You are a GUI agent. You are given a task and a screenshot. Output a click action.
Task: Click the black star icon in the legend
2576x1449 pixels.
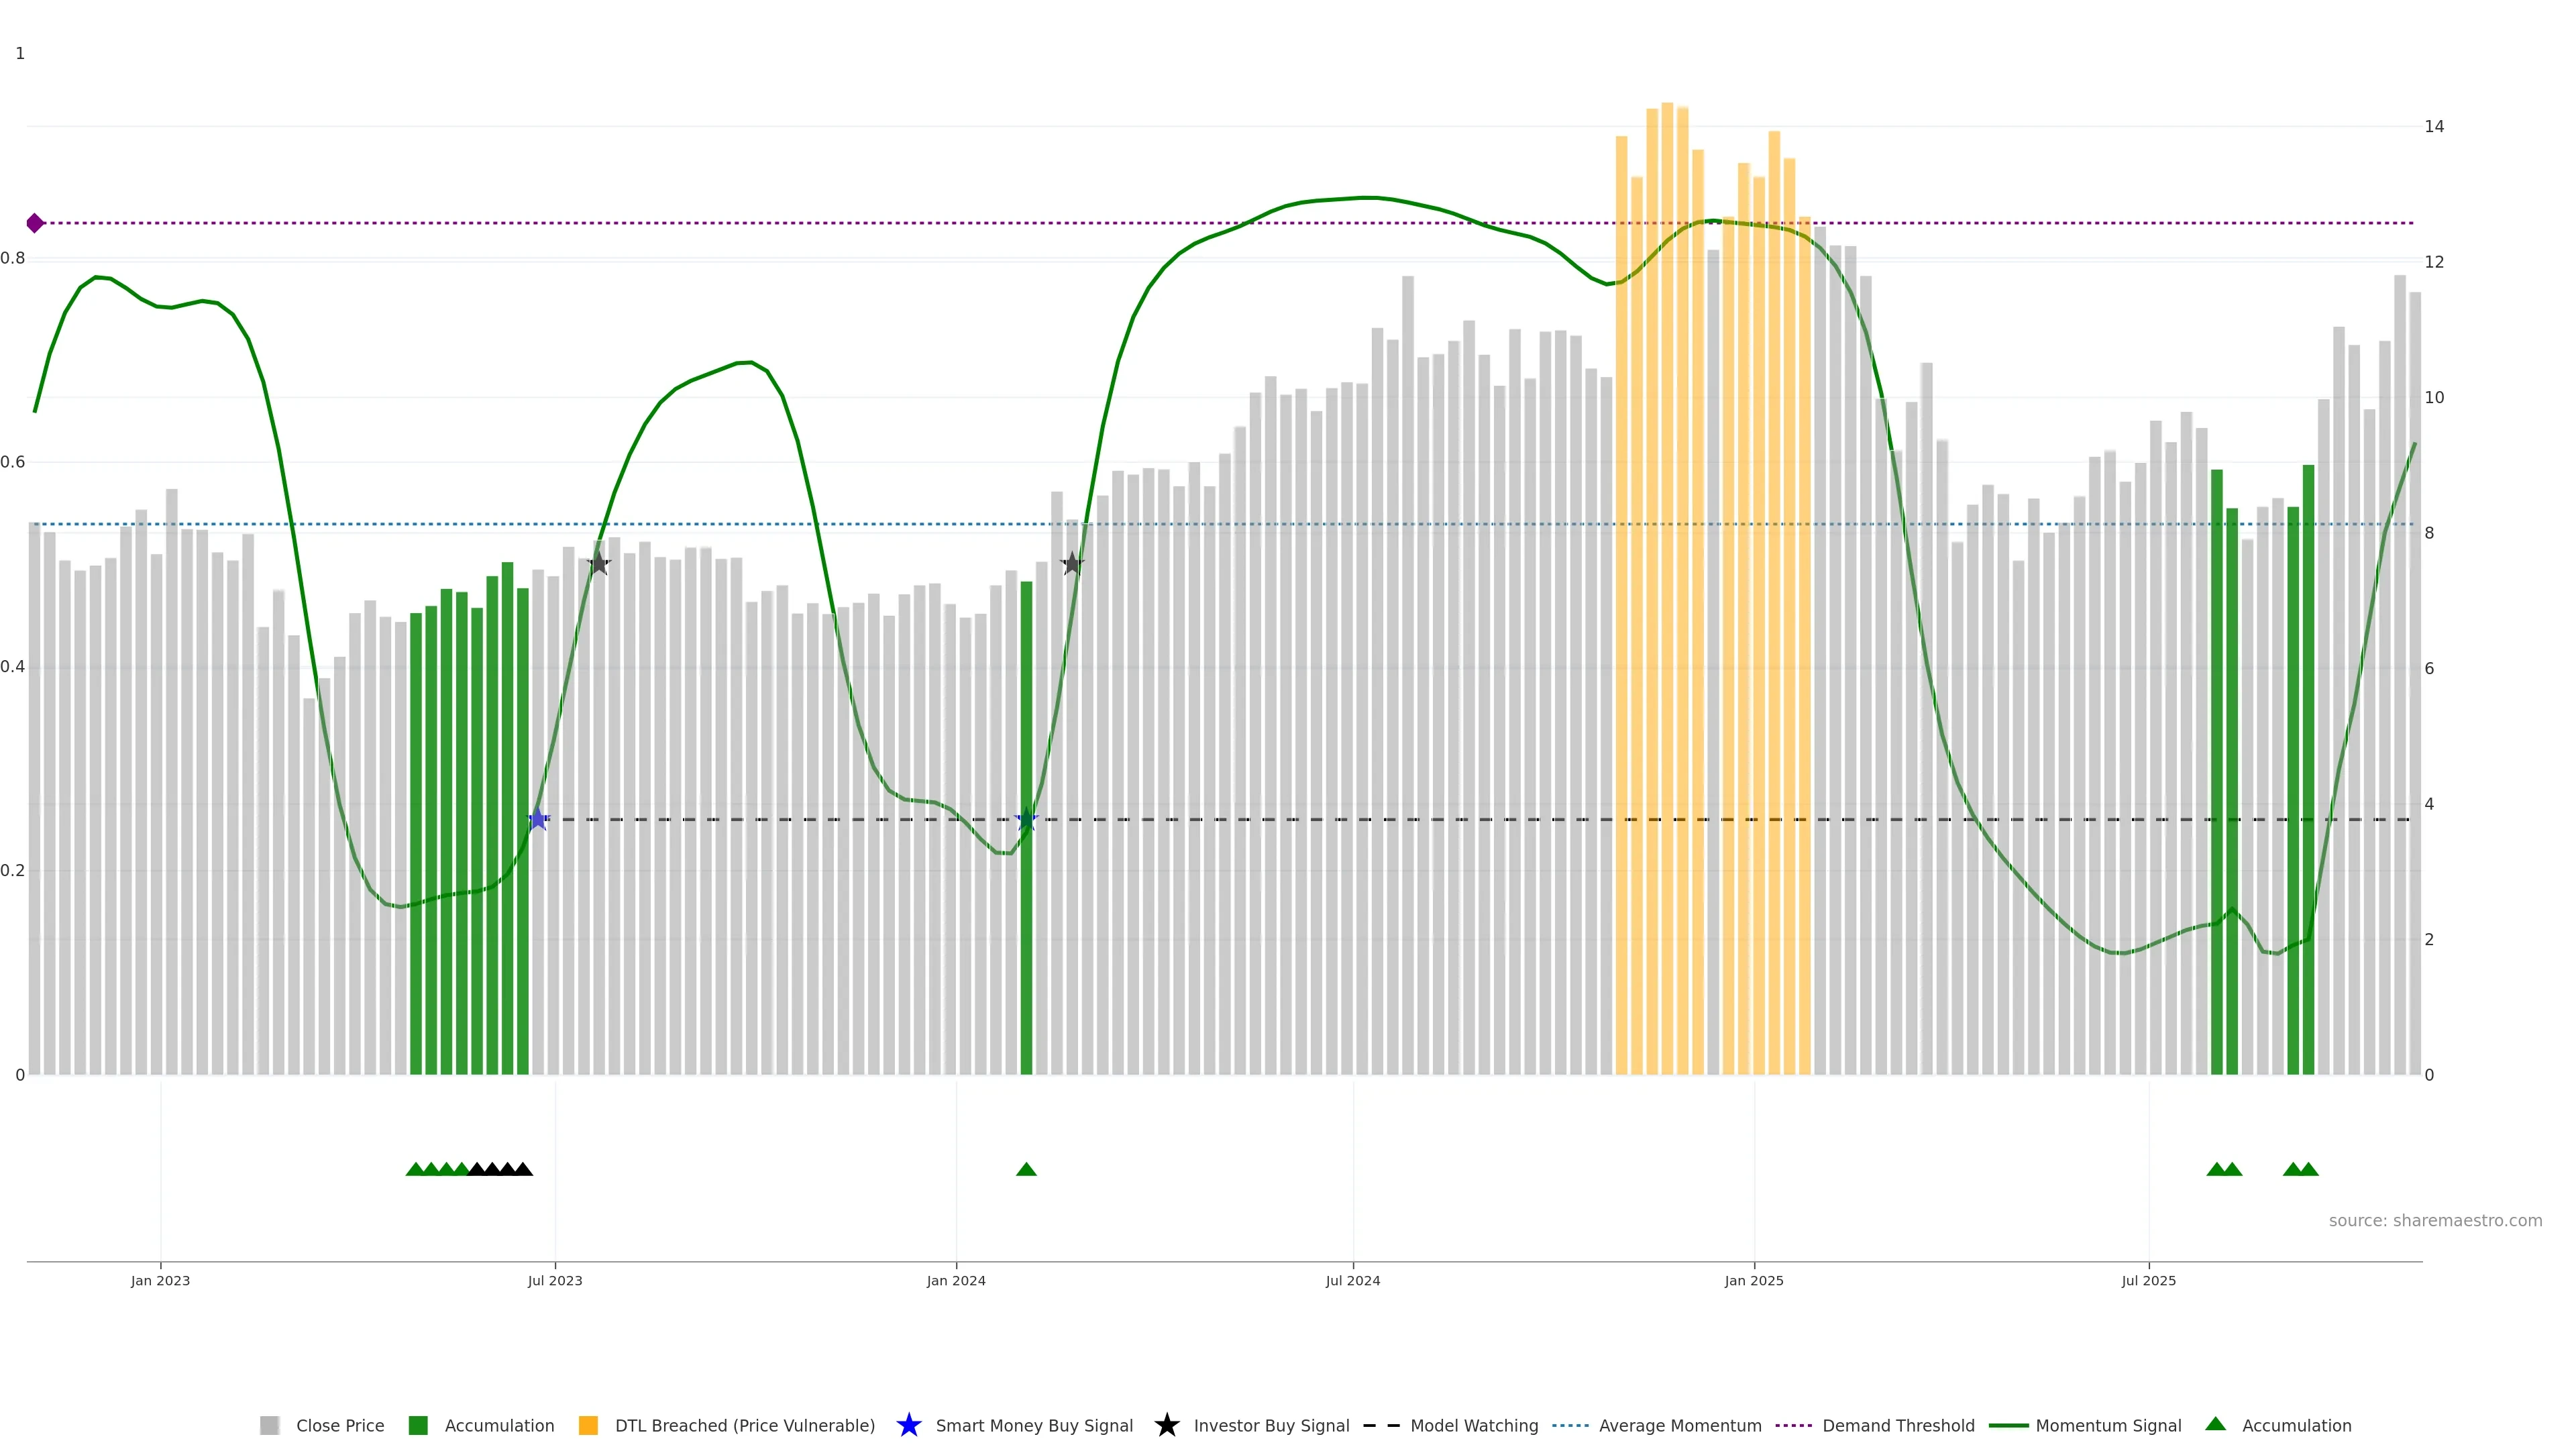click(1166, 1425)
